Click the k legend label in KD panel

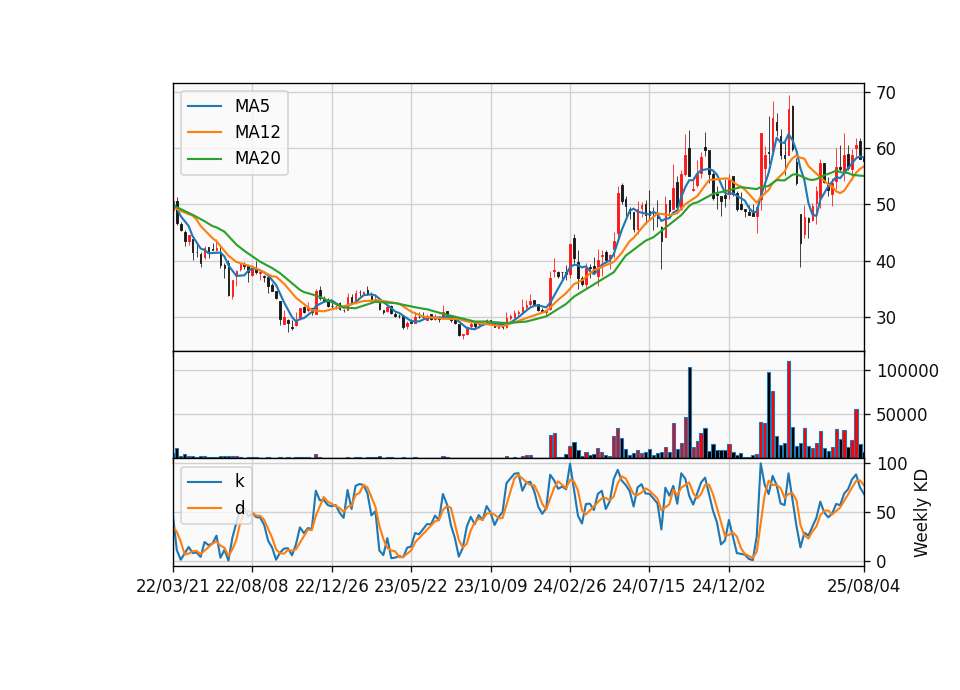point(239,481)
